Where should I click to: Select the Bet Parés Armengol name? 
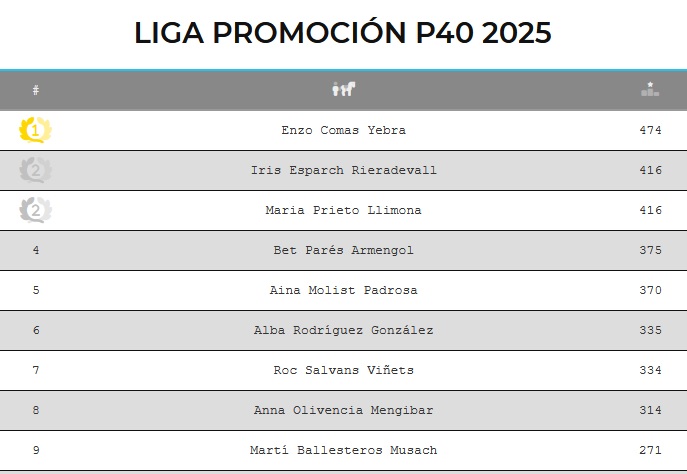tap(343, 250)
